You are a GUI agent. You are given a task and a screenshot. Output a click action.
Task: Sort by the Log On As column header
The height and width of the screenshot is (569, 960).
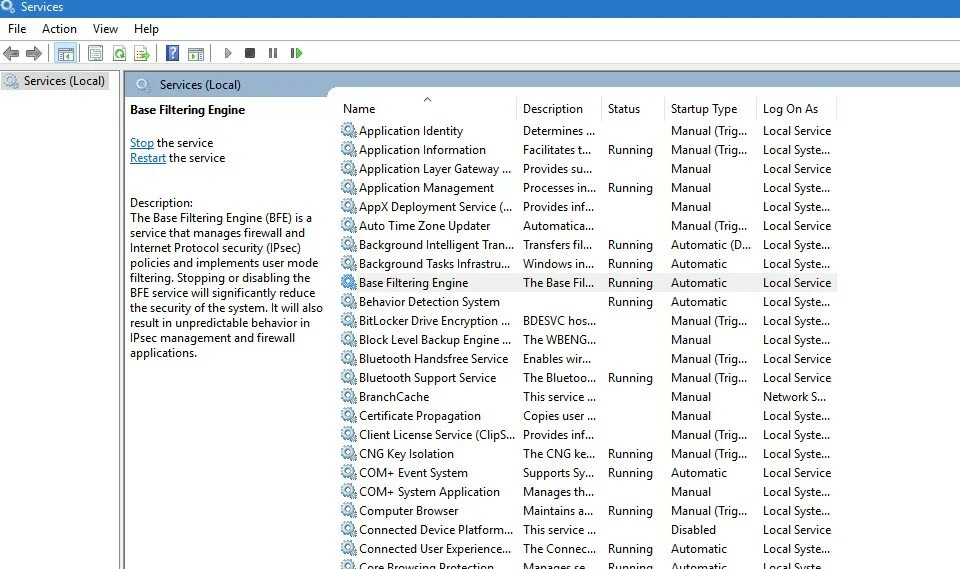pyautogui.click(x=797, y=109)
